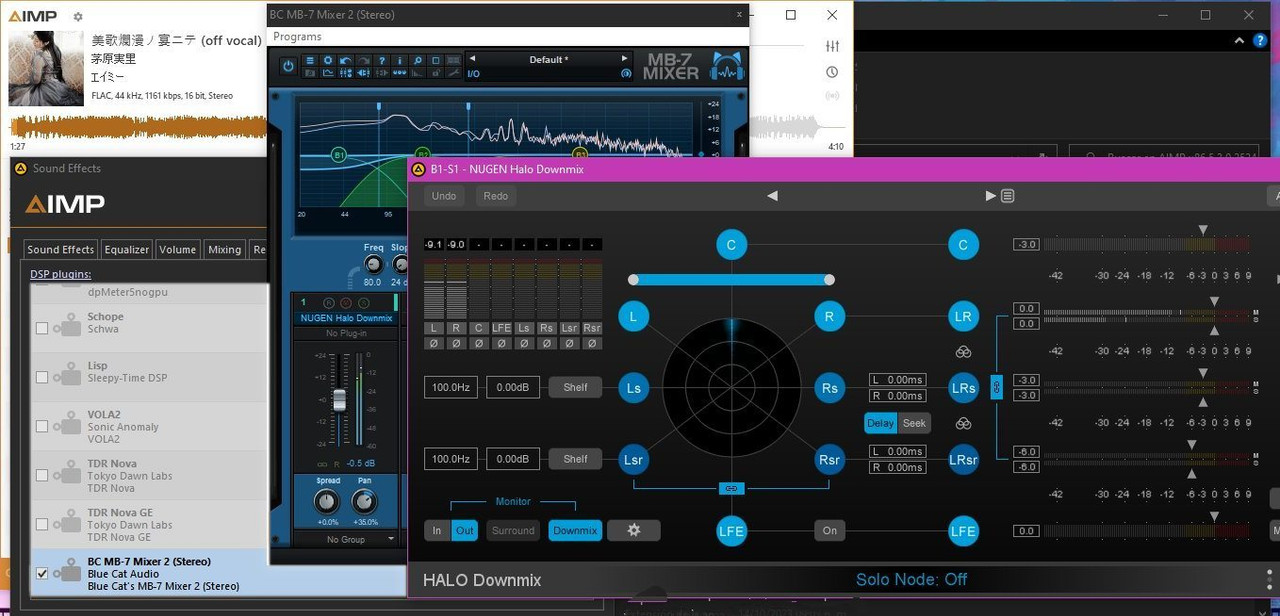Open the Mixing tab in AIMP Sound Effects
The image size is (1280, 616).
click(224, 249)
